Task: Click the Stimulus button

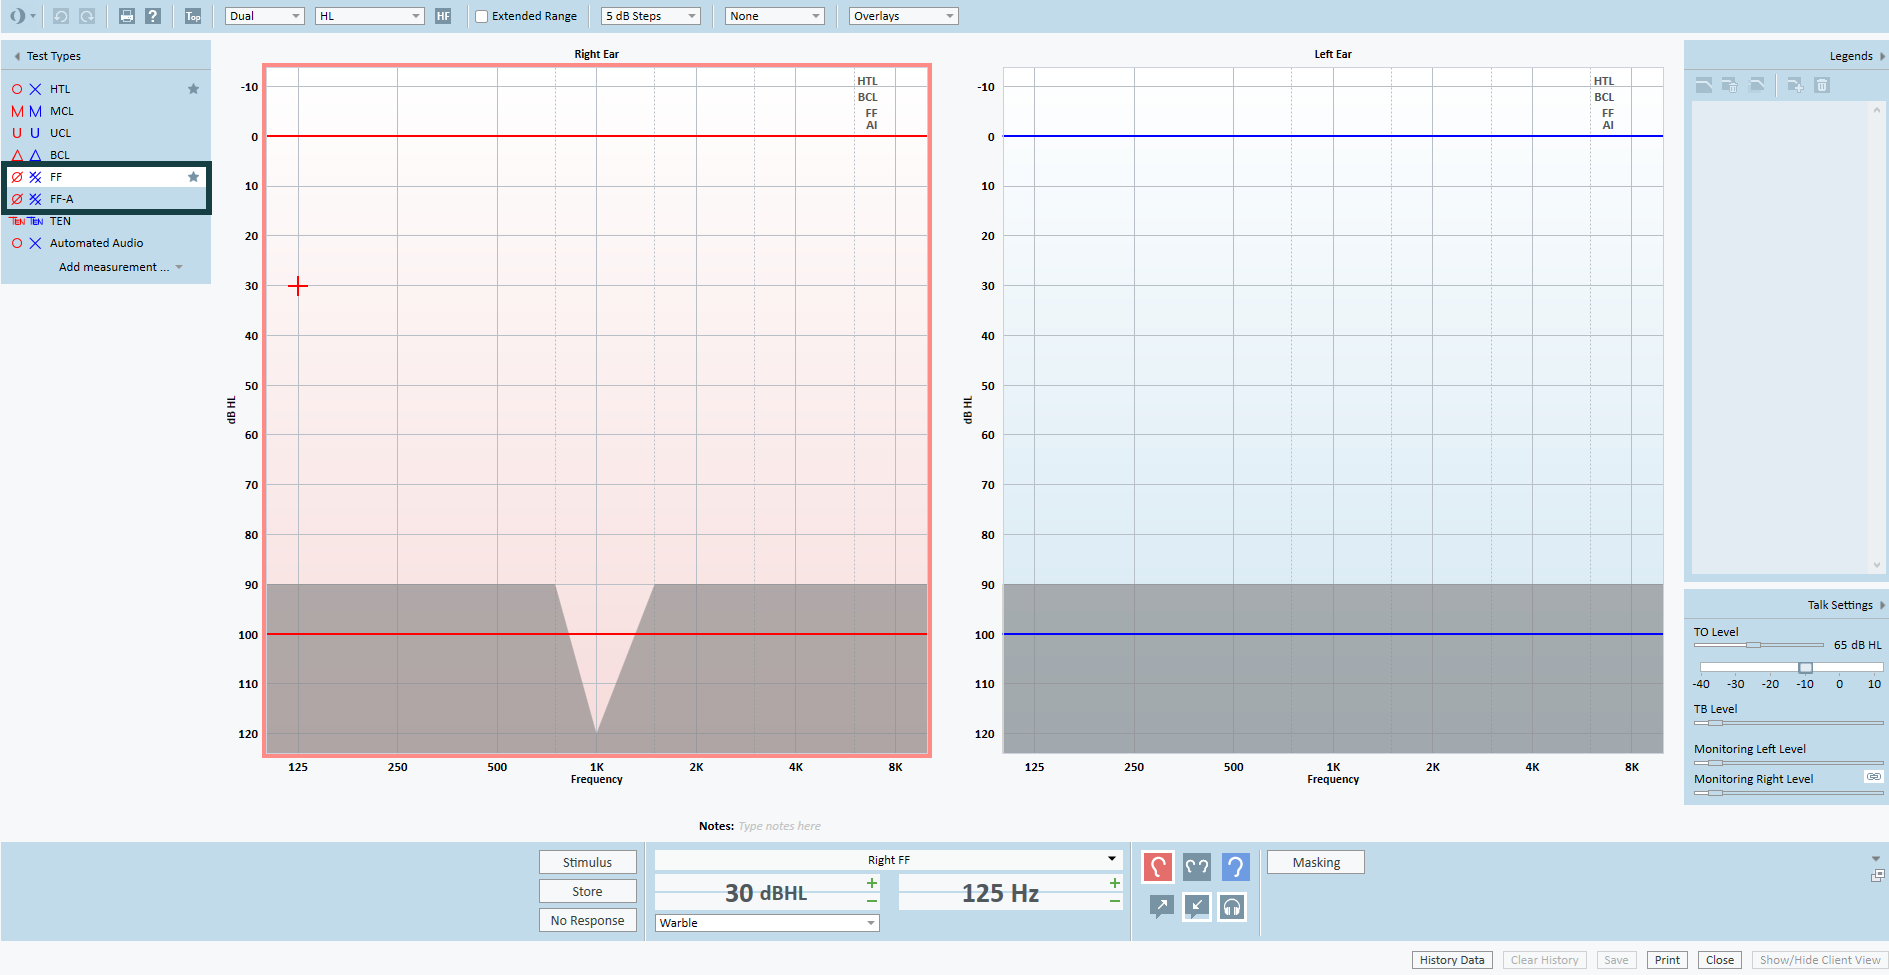Action: click(587, 862)
